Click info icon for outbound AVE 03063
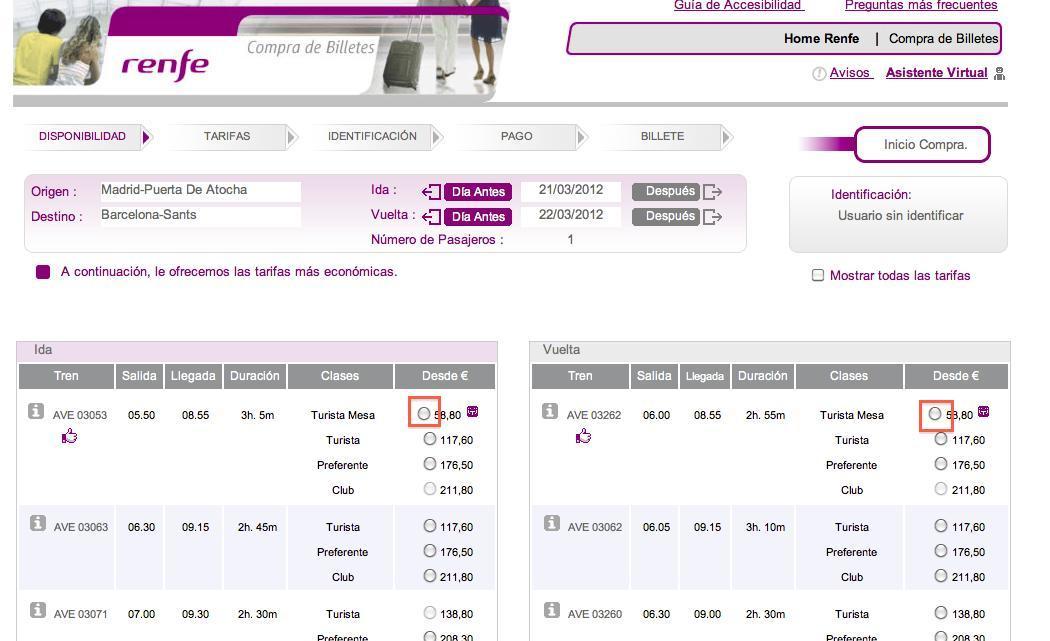This screenshot has height=641, width=1050. [37, 523]
